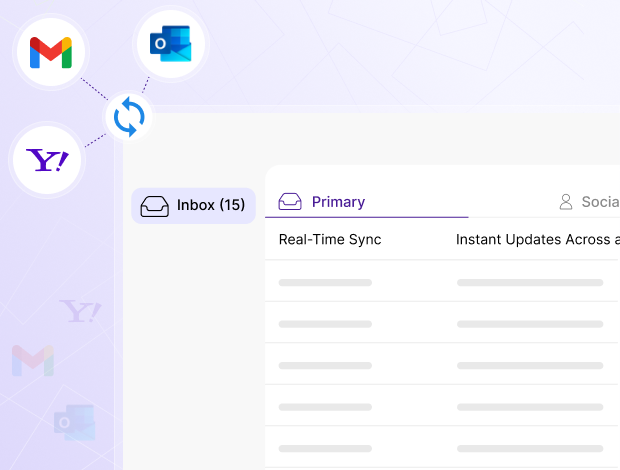The width and height of the screenshot is (620, 470).
Task: Click the Outlook logo circle
Action: pyautogui.click(x=171, y=44)
